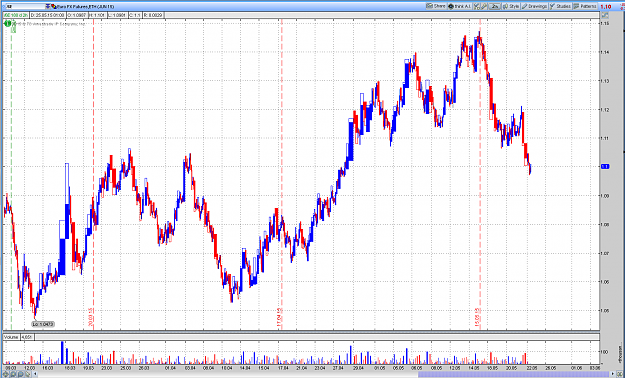The height and width of the screenshot is (378, 625).
Task: Click the fourth tool icon at bottom left
Action: (x=28, y=374)
